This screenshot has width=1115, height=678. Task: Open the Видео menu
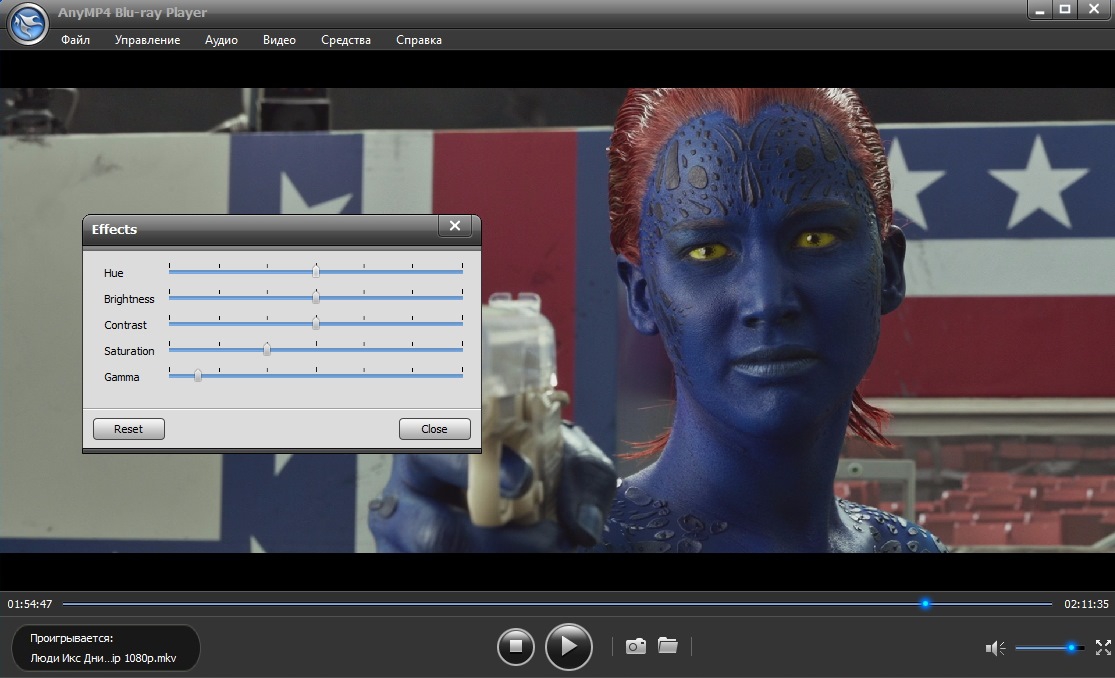pyautogui.click(x=279, y=40)
